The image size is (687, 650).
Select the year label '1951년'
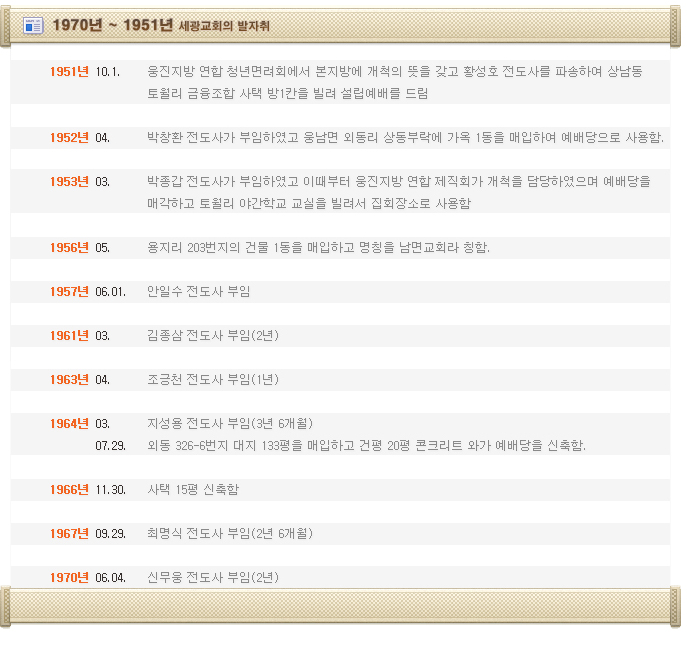(69, 71)
